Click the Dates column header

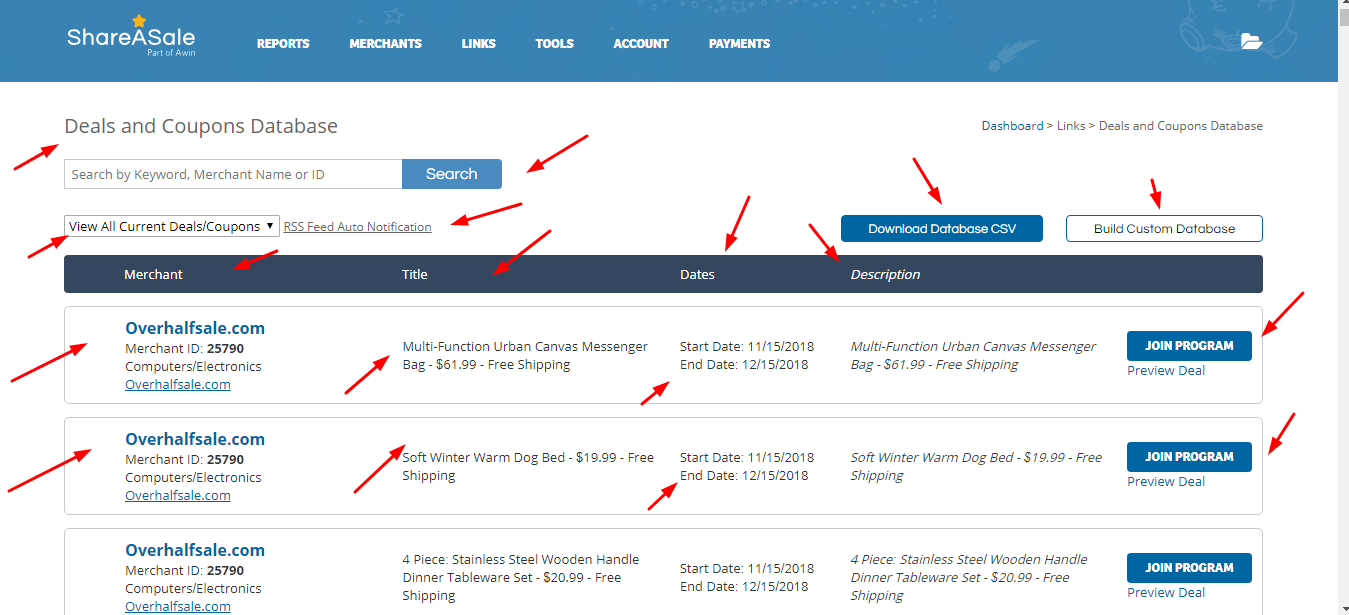tap(697, 274)
